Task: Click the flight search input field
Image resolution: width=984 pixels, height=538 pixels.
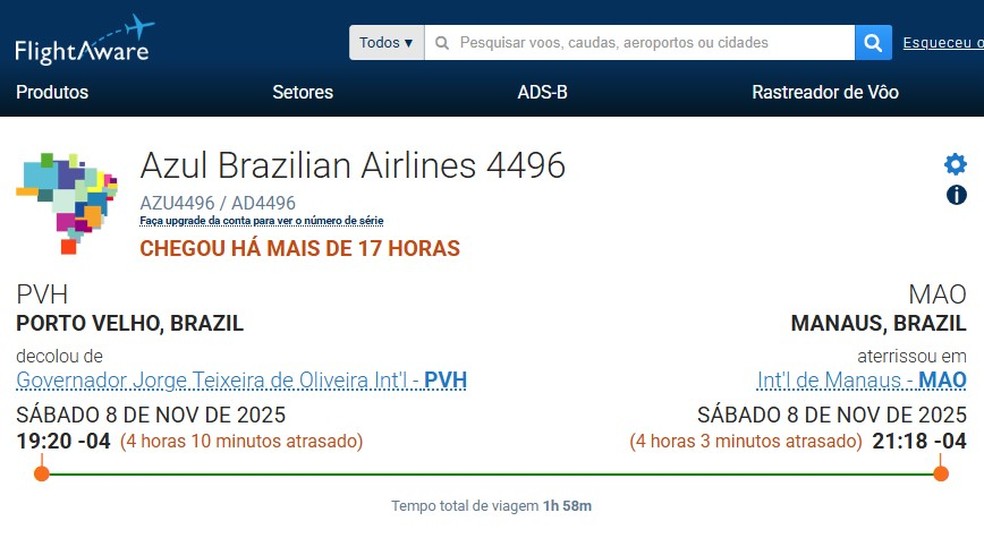Action: click(x=640, y=43)
